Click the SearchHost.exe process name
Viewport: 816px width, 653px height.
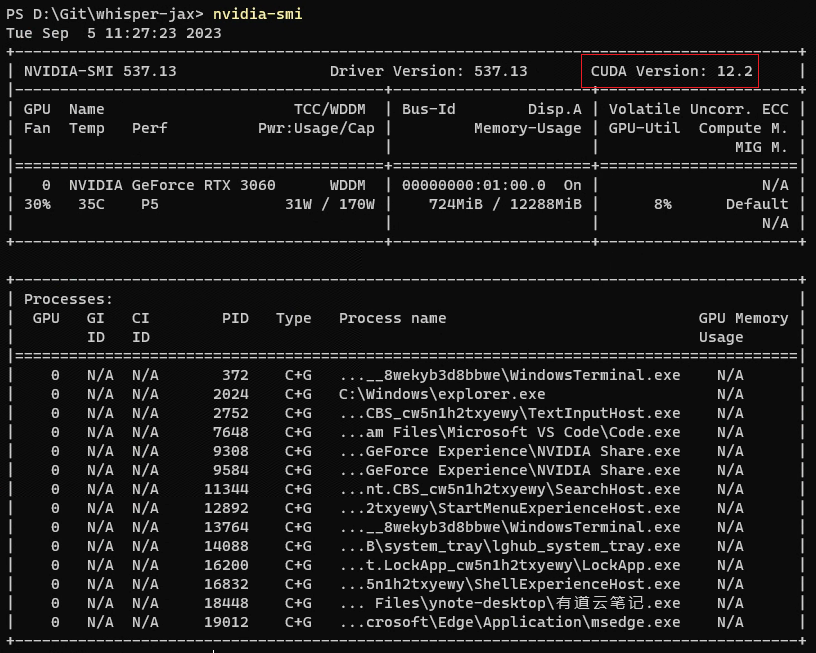(509, 490)
